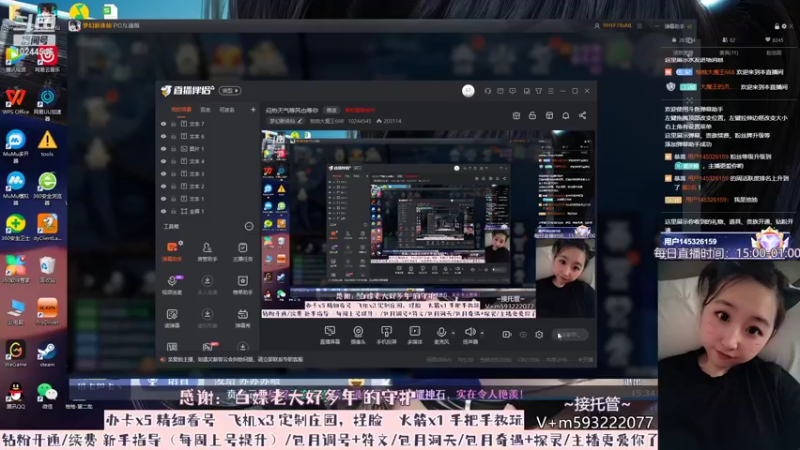Open the tools warning-sign desktop shortcut
The width and height of the screenshot is (800, 450).
pyautogui.click(x=47, y=143)
